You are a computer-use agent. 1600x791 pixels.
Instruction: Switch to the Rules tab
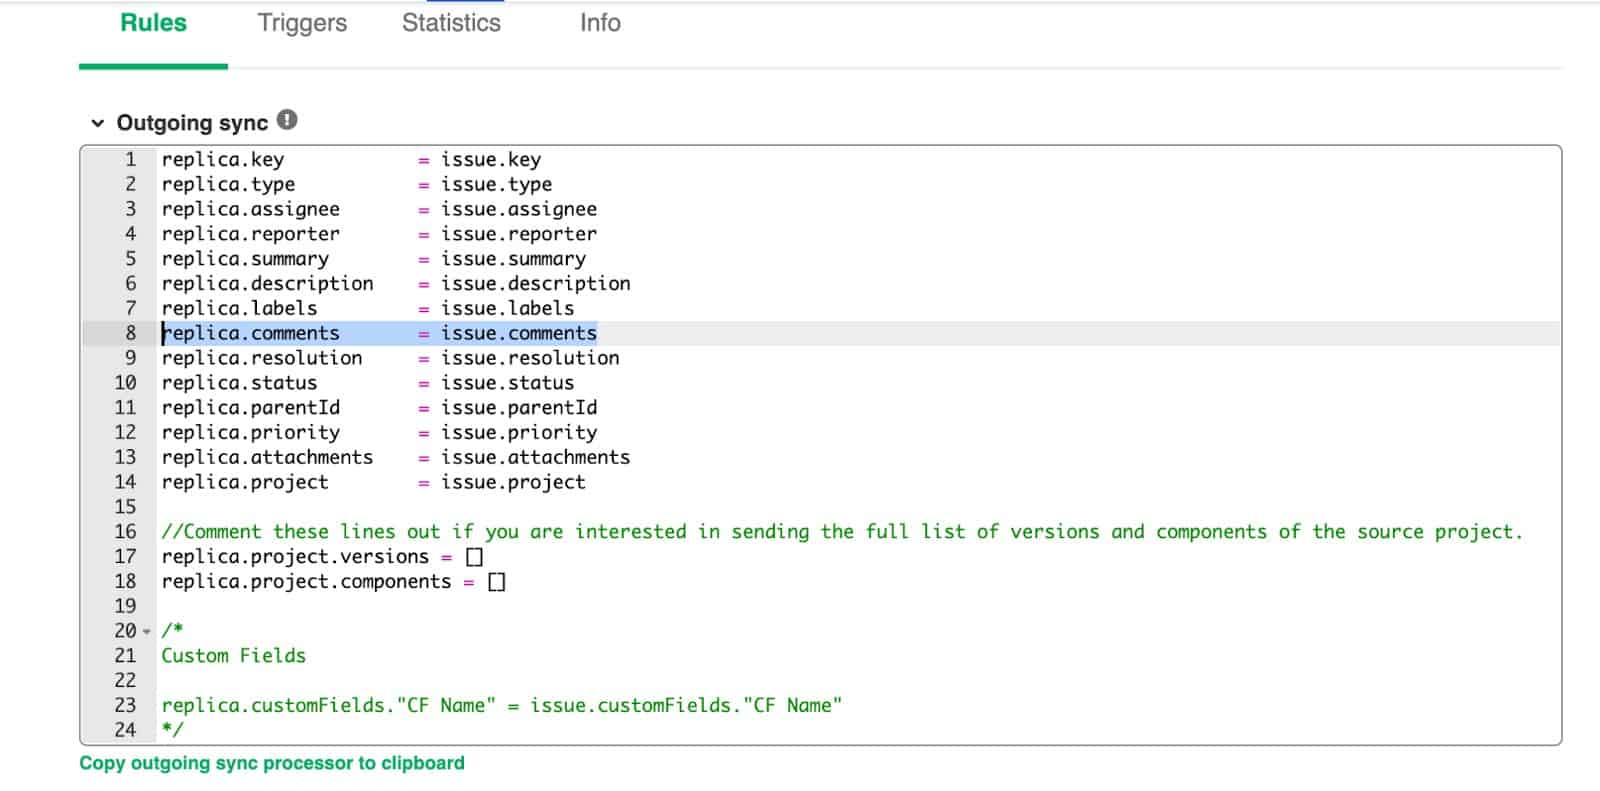coord(153,23)
